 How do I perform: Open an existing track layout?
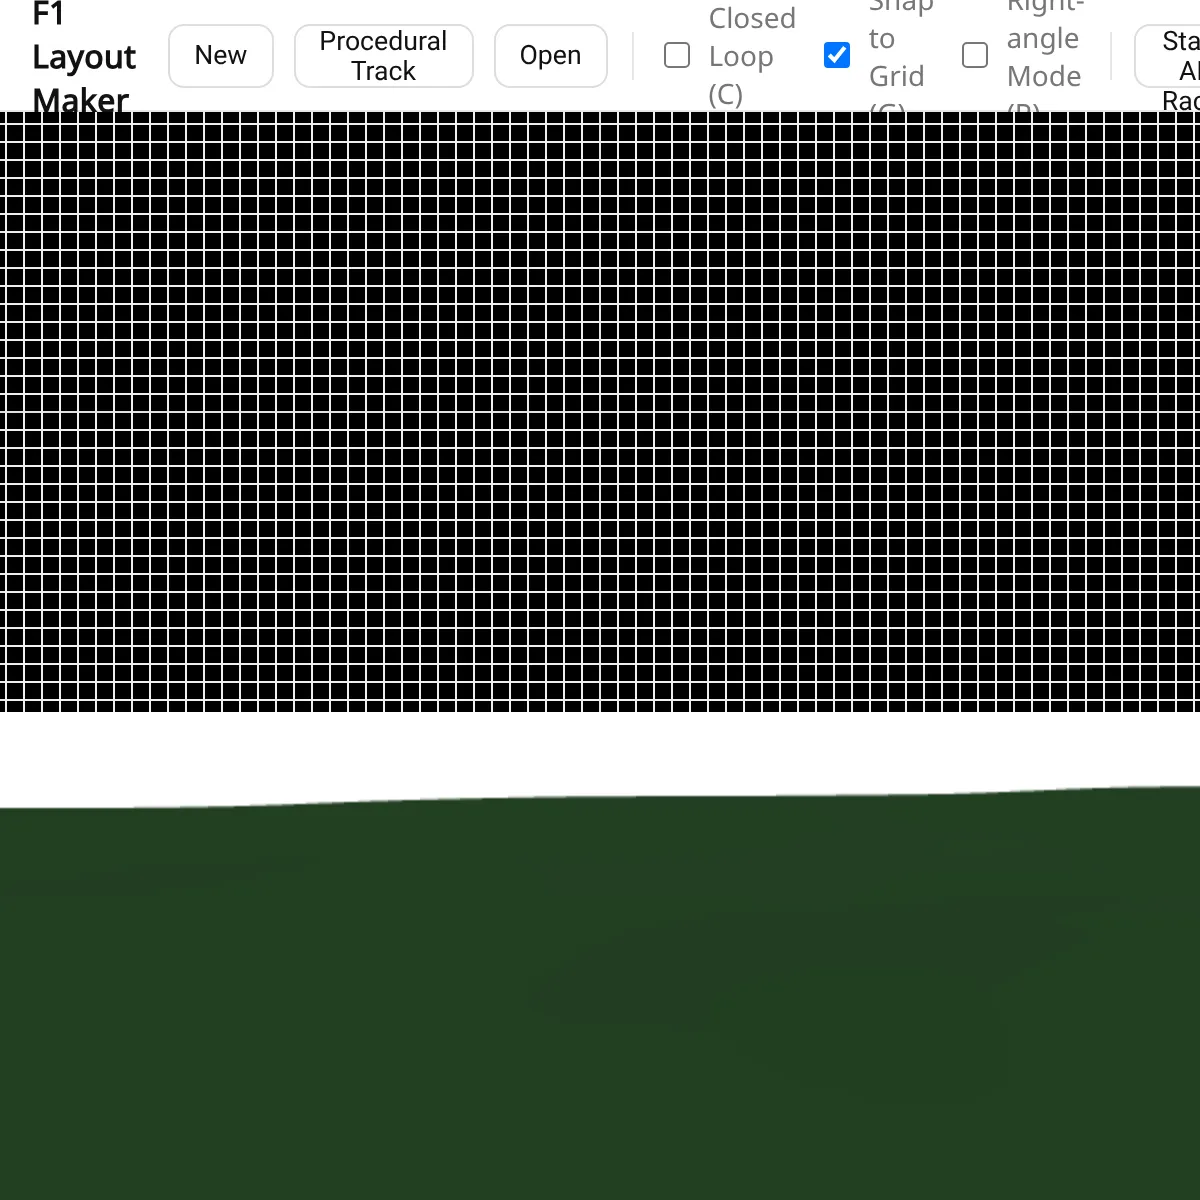(550, 55)
